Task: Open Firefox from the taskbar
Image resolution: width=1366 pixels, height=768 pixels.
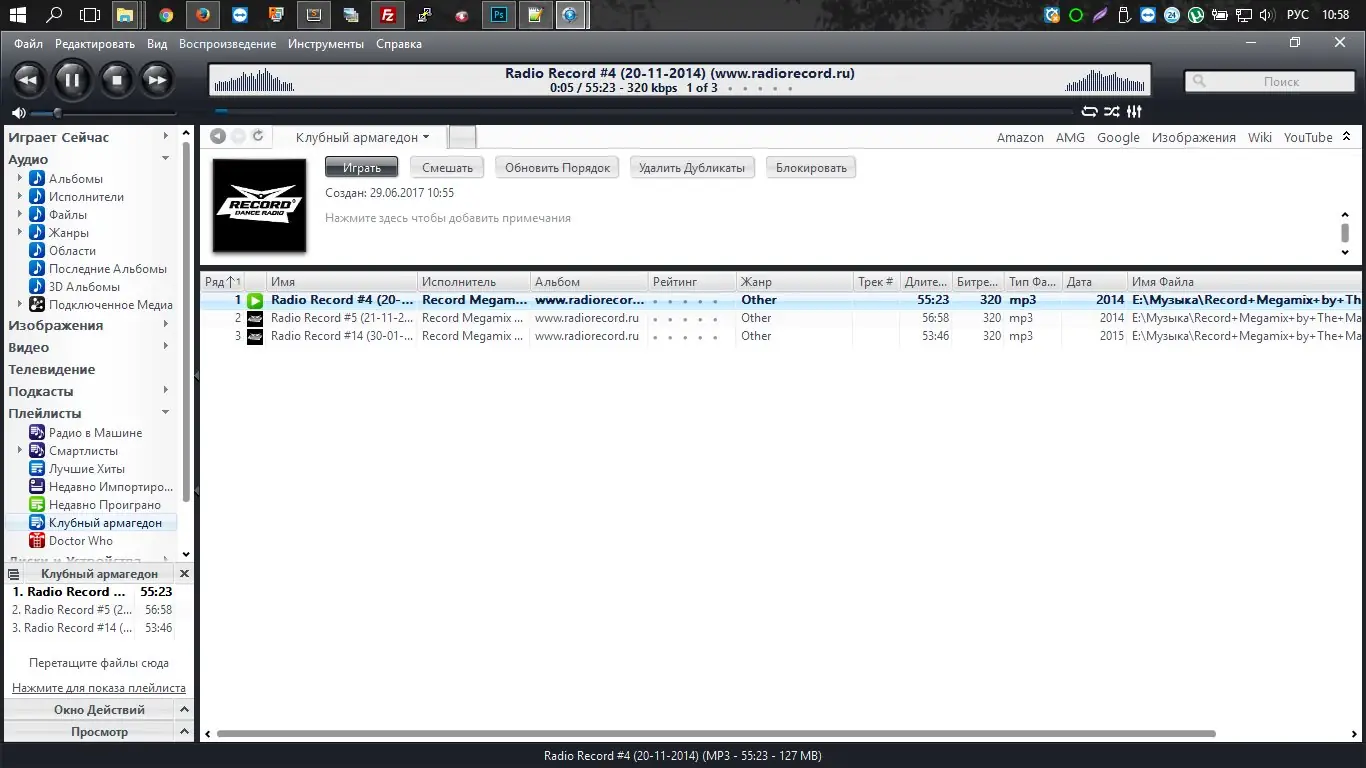Action: coord(203,15)
